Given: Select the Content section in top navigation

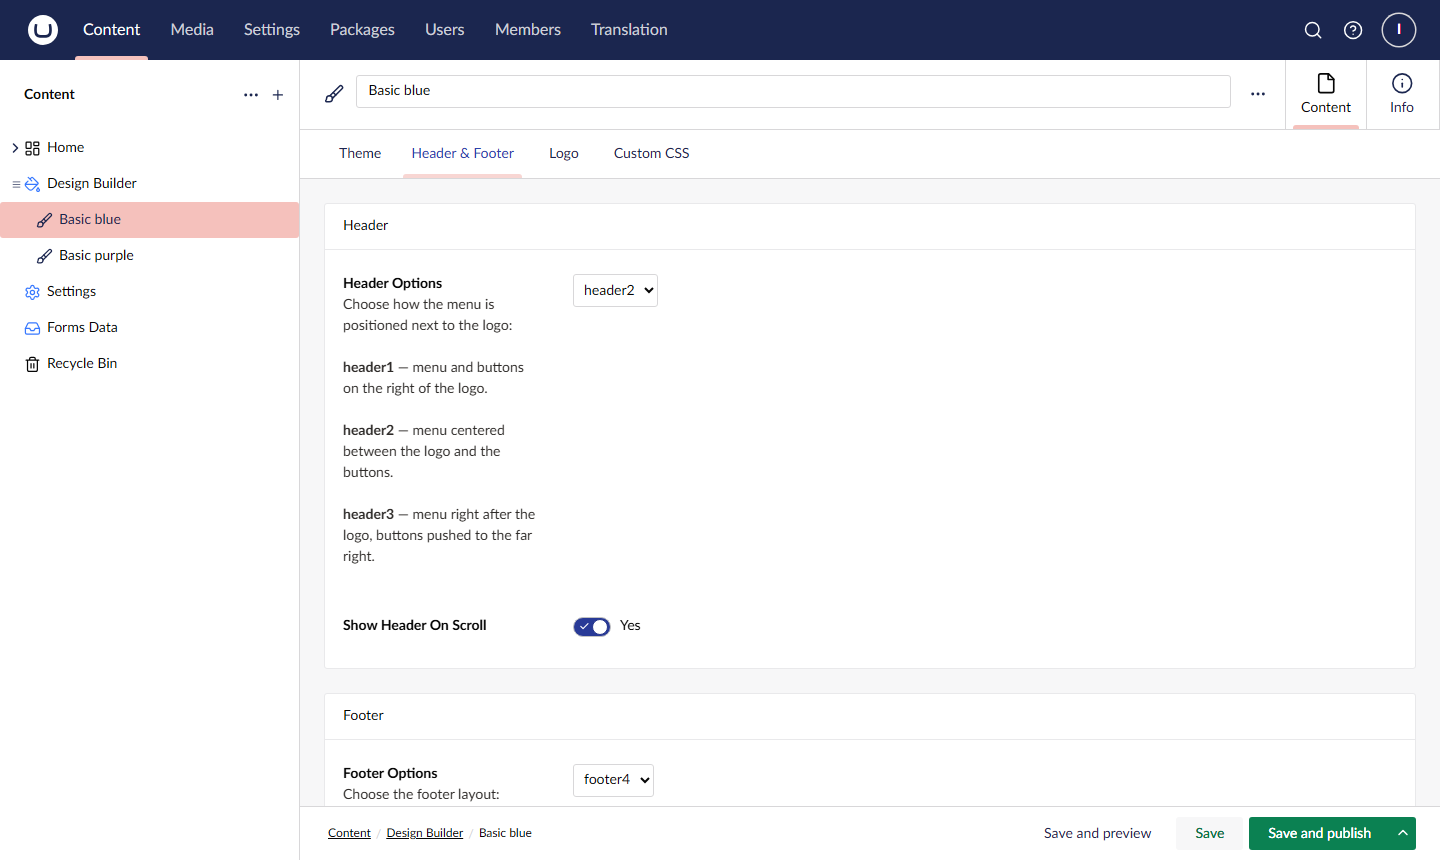Looking at the screenshot, I should point(112,30).
